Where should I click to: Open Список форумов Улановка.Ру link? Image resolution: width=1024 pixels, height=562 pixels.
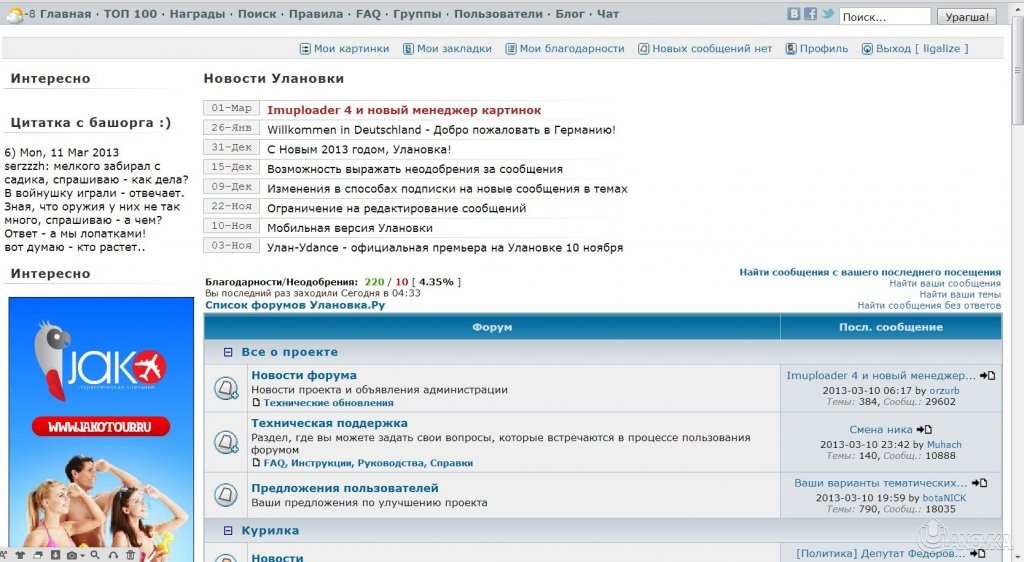click(x=295, y=305)
